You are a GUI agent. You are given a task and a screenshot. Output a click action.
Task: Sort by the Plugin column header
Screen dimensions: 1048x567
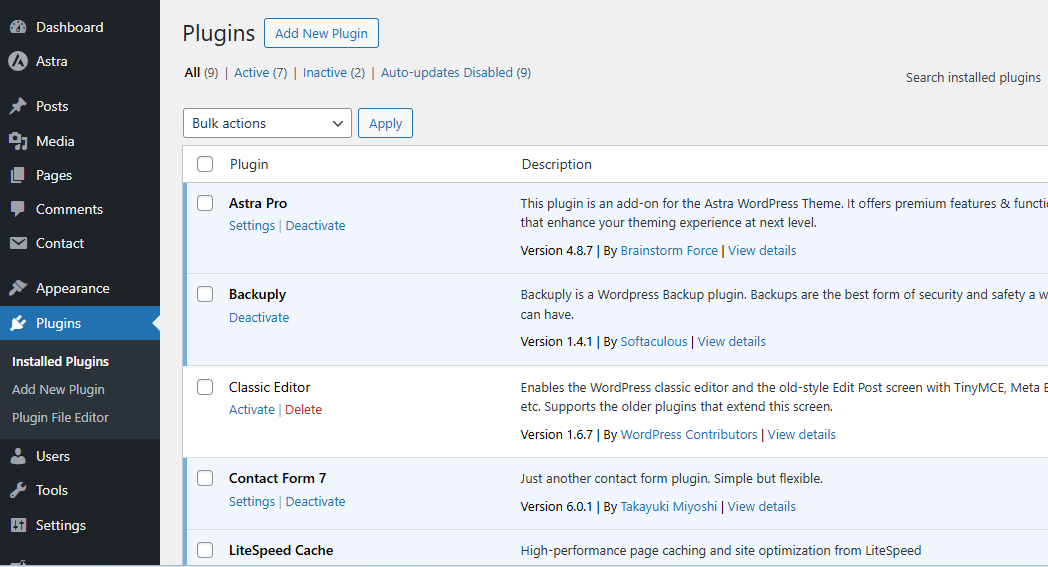coord(249,164)
